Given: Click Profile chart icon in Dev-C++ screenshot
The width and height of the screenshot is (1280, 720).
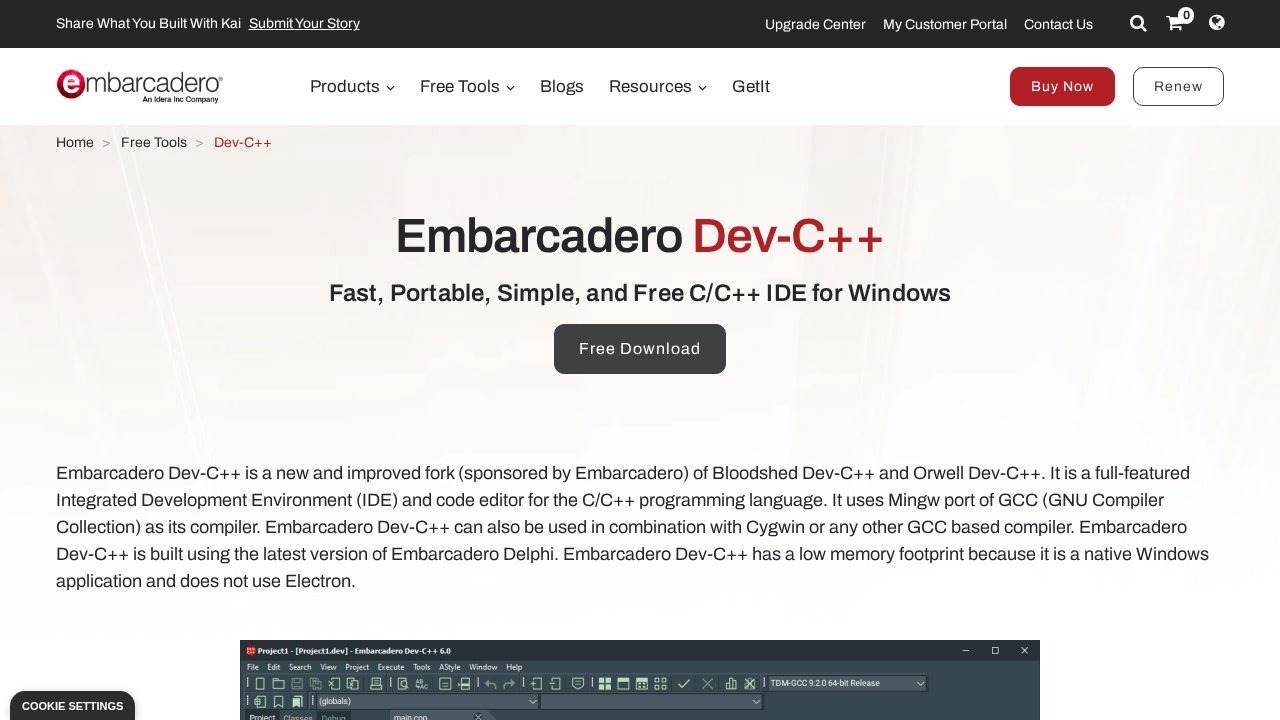Looking at the screenshot, I should (x=731, y=683).
